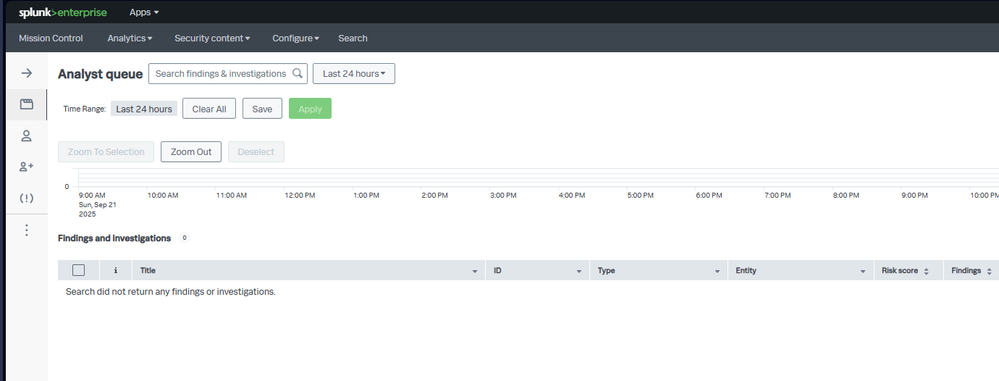Click the 6:00 PM timeline label
Image resolution: width=999 pixels, height=381 pixels.
708,196
